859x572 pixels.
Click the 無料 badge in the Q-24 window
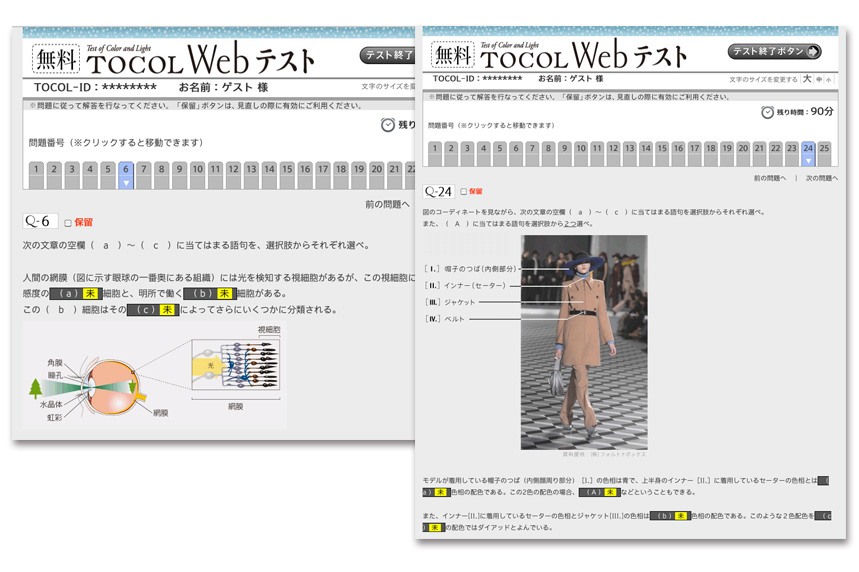tap(453, 52)
